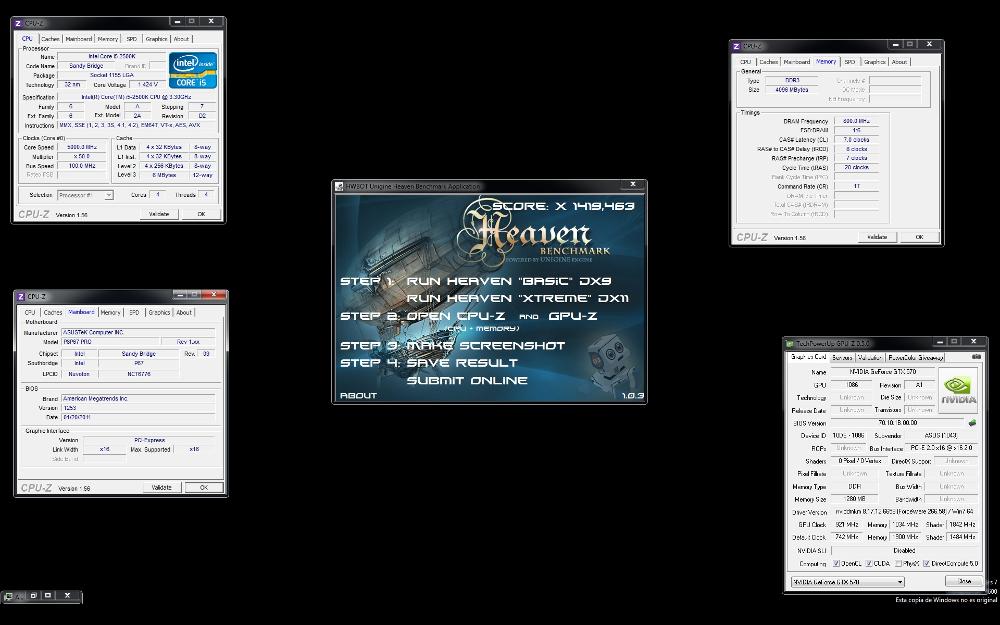Click Submit Online in Heaven window
1000x625 pixels.
(x=467, y=381)
